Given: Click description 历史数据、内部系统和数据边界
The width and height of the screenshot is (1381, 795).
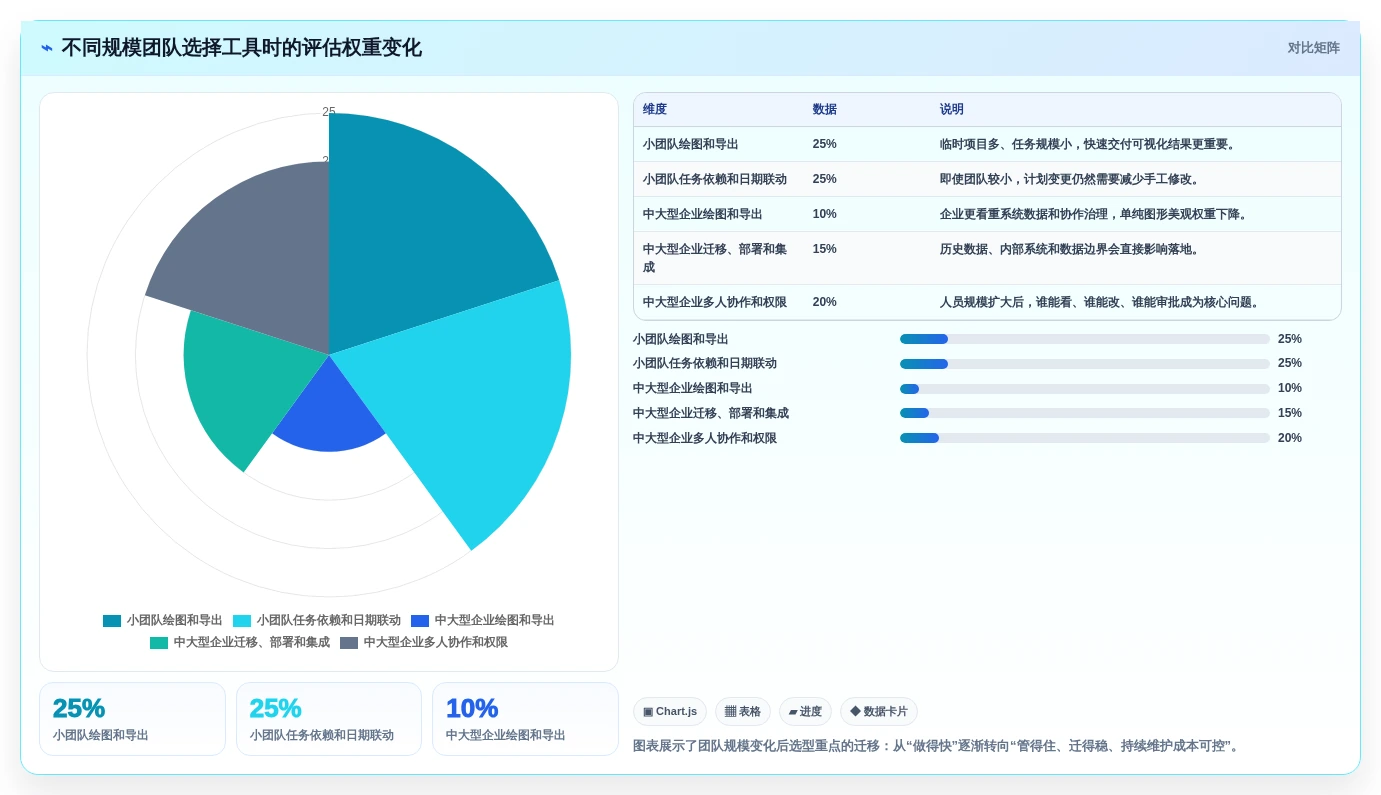Looking at the screenshot, I should (x=1072, y=249).
